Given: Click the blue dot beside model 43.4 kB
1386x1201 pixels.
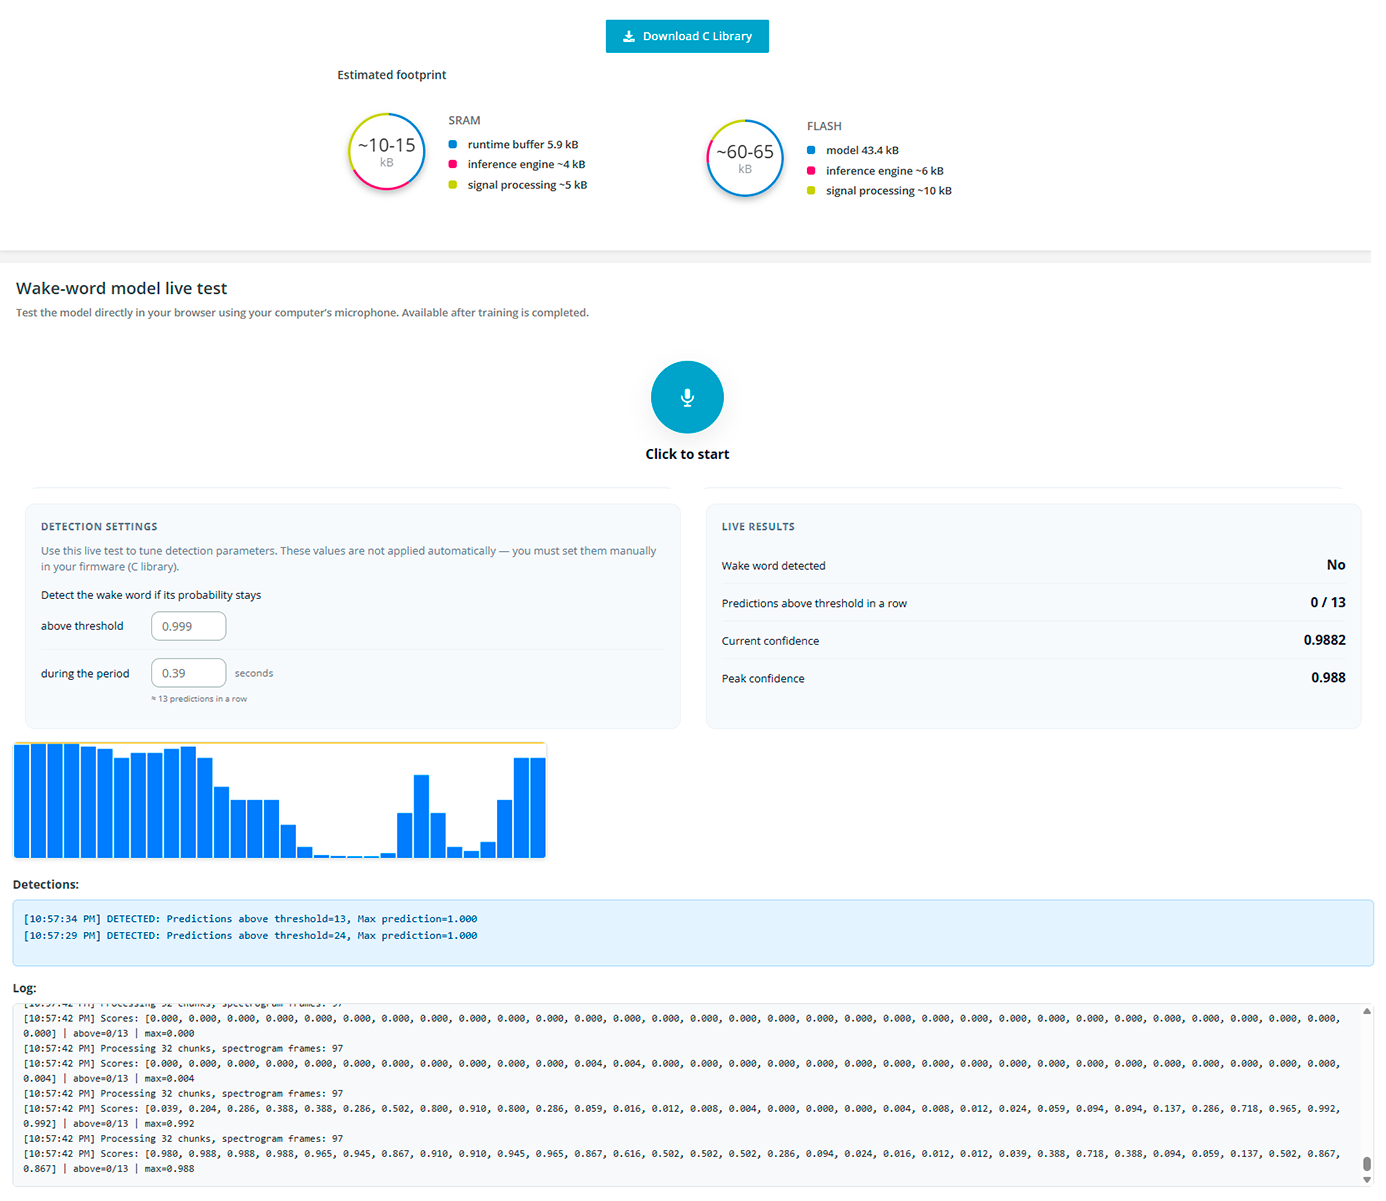Looking at the screenshot, I should [x=811, y=151].
